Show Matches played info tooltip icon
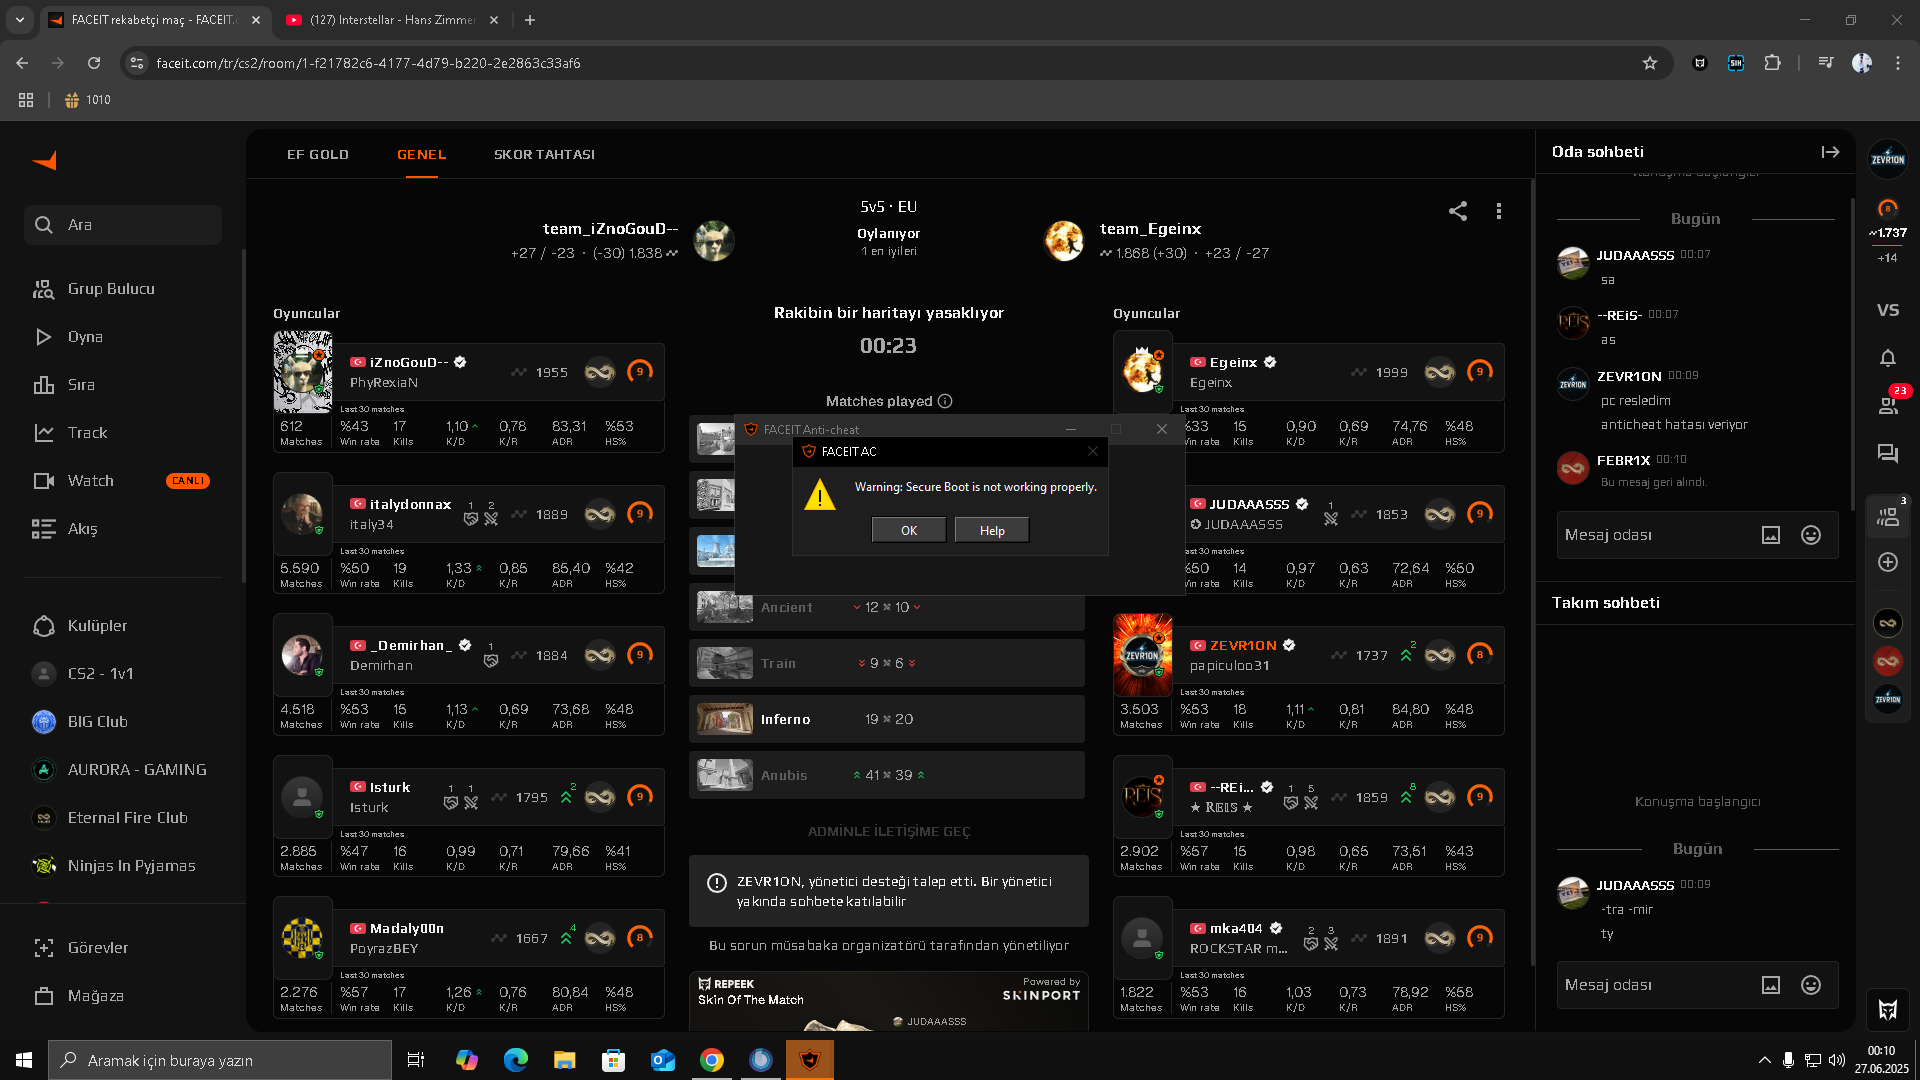Viewport: 1920px width, 1080px height. (x=945, y=401)
